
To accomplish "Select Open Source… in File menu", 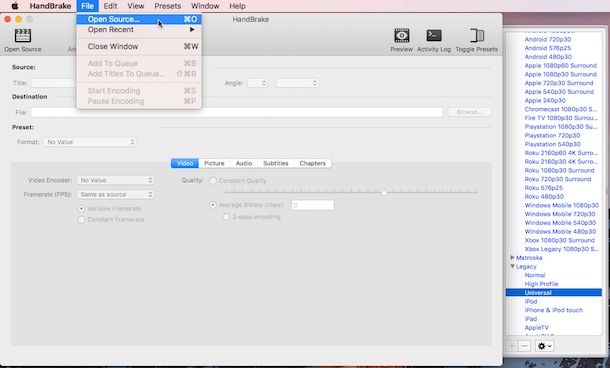I will (x=139, y=19).
